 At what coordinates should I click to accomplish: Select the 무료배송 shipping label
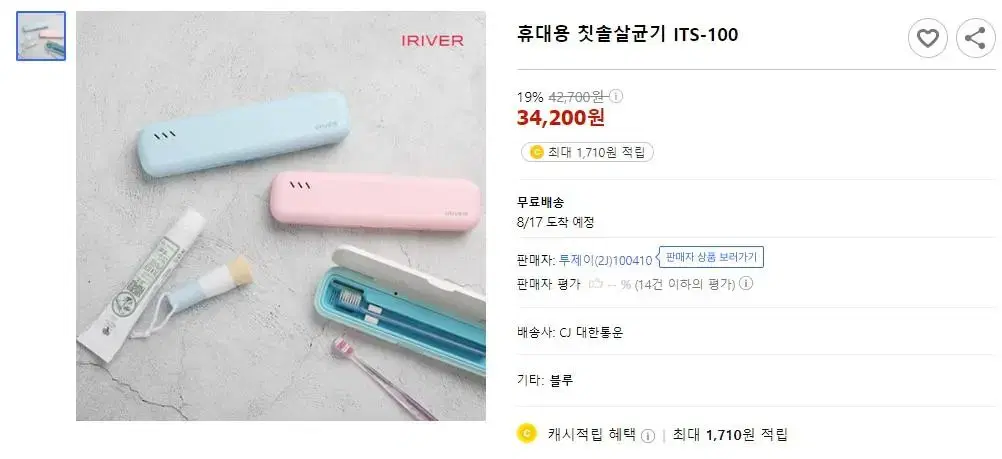click(x=541, y=203)
